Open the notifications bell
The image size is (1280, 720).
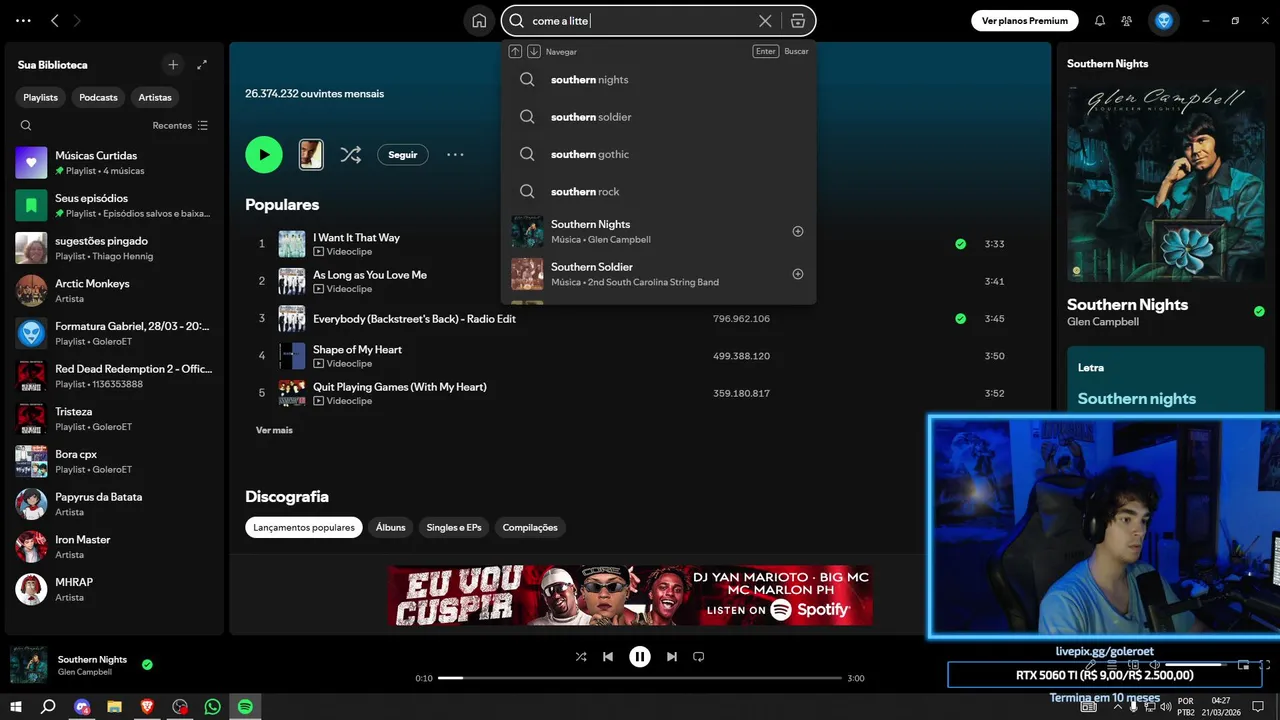pyautogui.click(x=1100, y=20)
